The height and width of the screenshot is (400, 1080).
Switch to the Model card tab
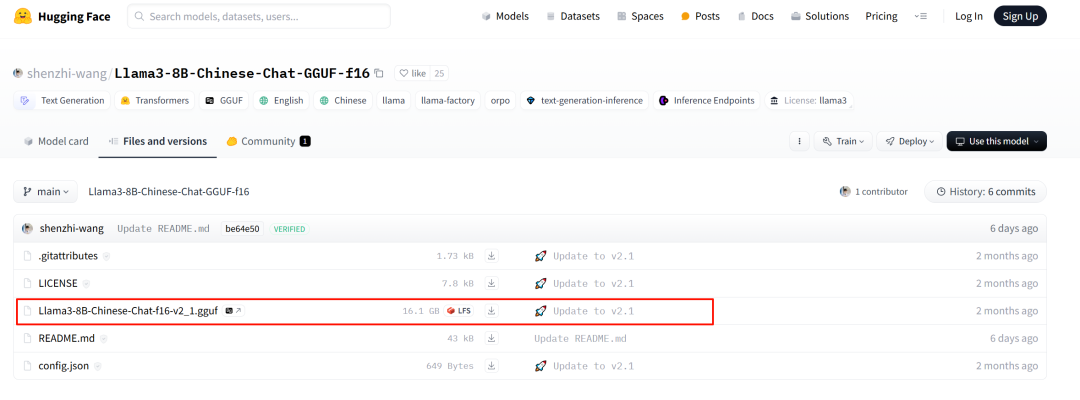tap(56, 141)
